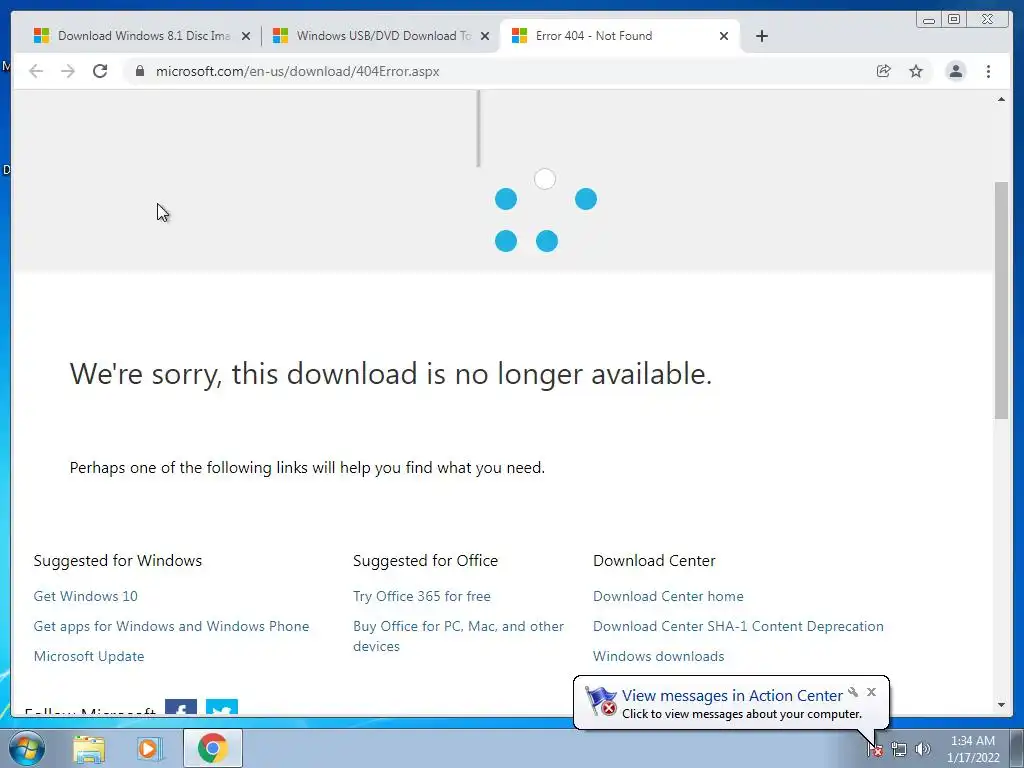Open the volume speaker tray icon
Screen dimensions: 1024x768
(x=923, y=749)
